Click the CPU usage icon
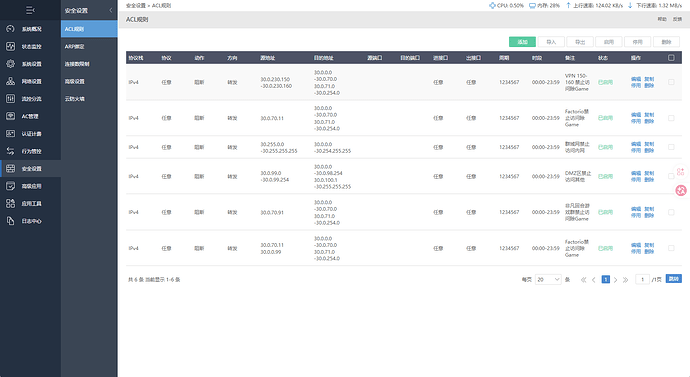 [492, 5]
